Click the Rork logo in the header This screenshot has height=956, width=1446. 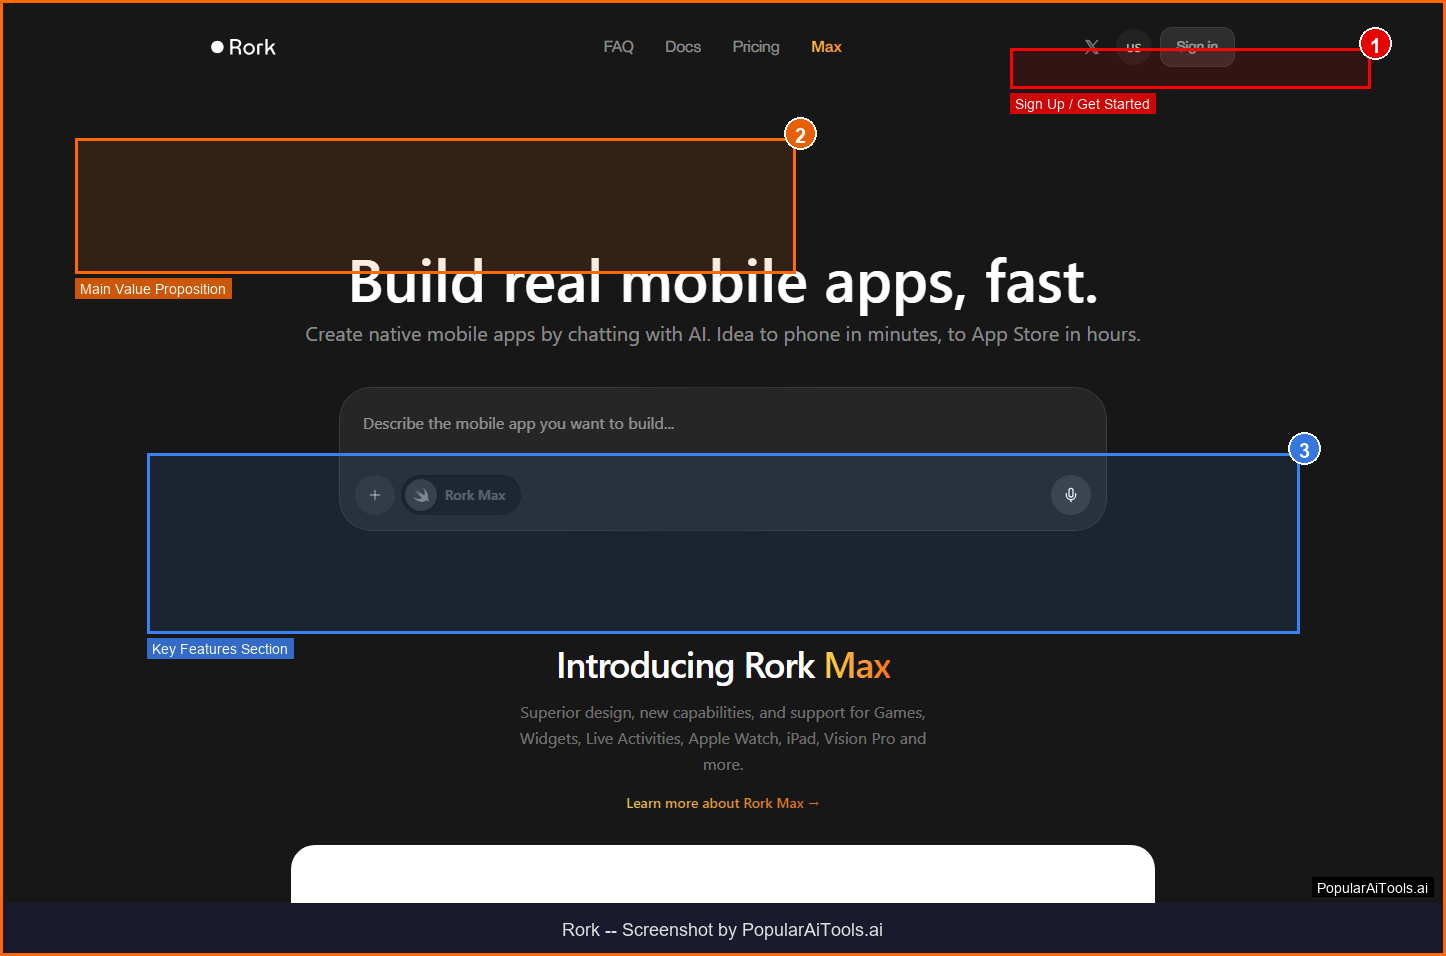pos(243,47)
